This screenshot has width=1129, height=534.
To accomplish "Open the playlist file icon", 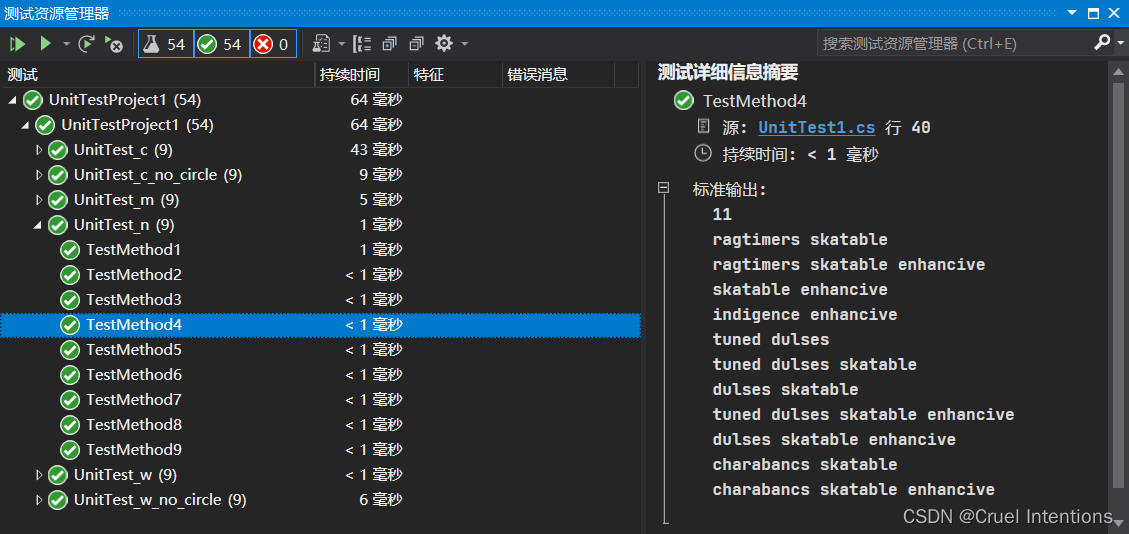I will (x=321, y=44).
